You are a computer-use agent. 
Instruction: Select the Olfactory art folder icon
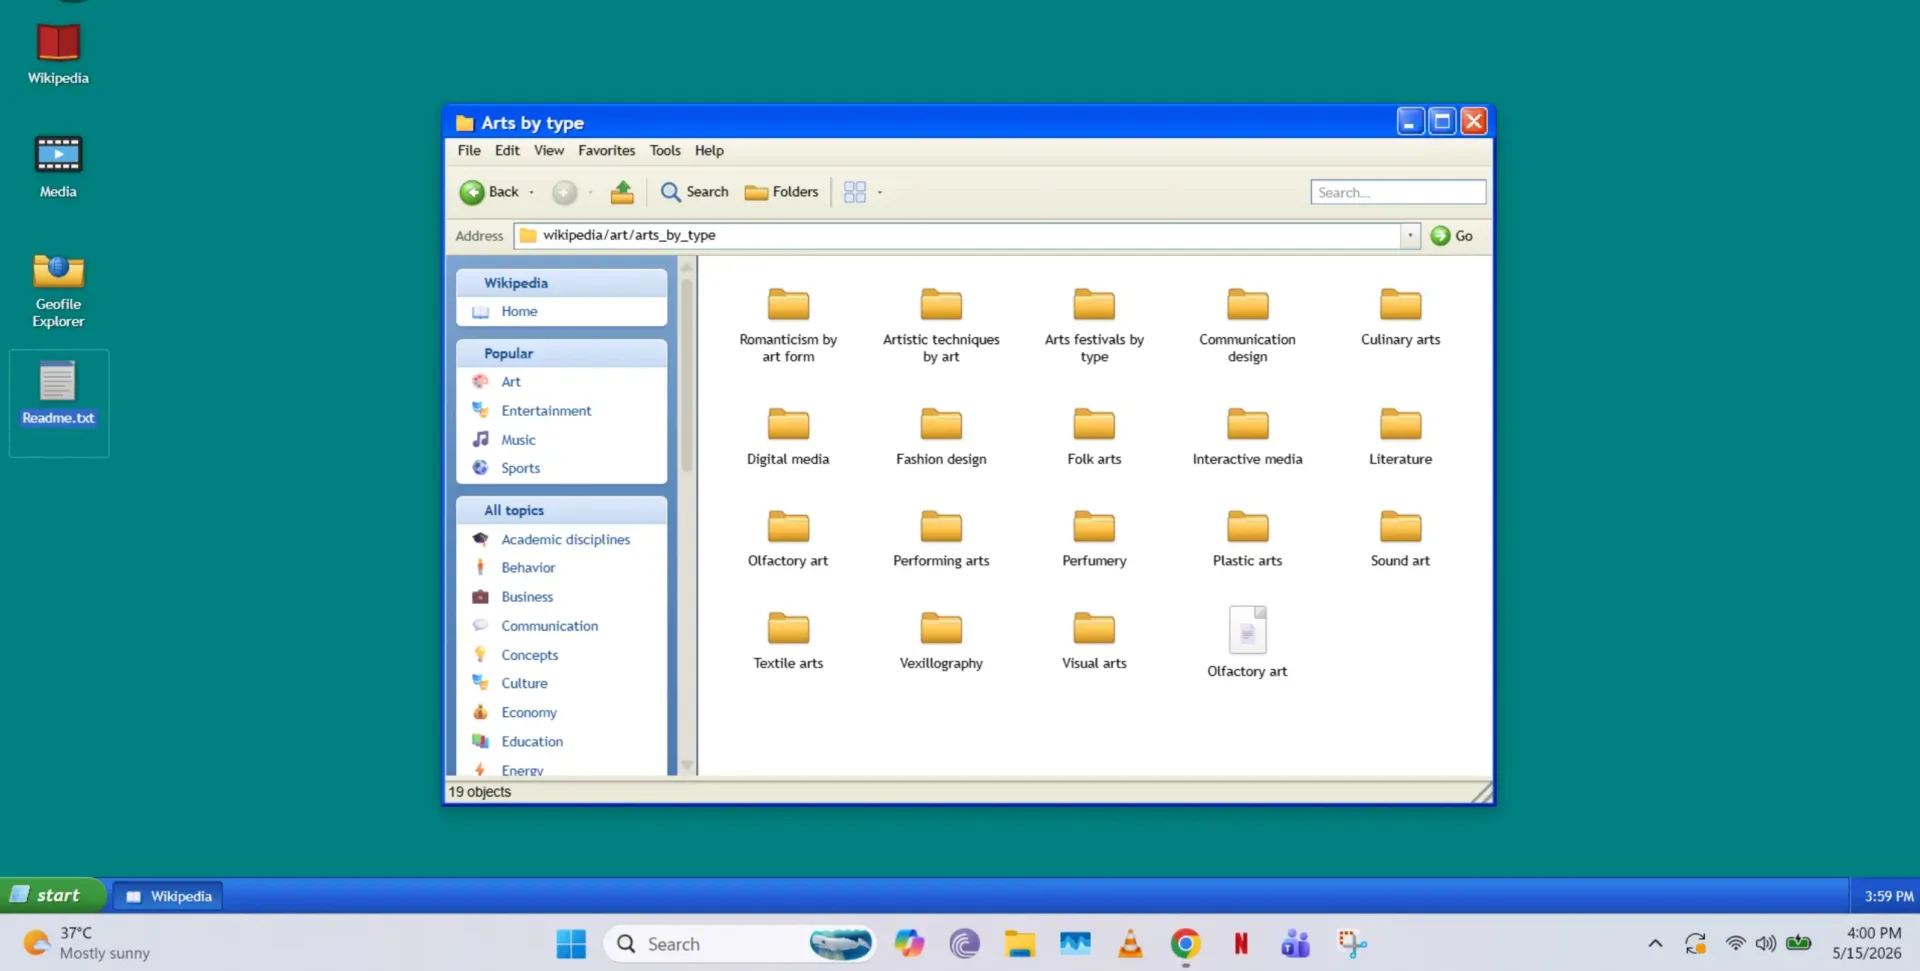click(x=788, y=526)
